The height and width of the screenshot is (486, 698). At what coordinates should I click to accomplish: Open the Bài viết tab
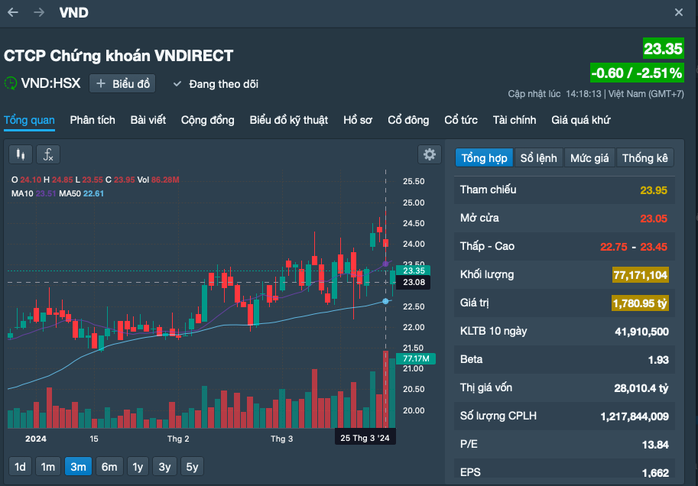pyautogui.click(x=148, y=120)
